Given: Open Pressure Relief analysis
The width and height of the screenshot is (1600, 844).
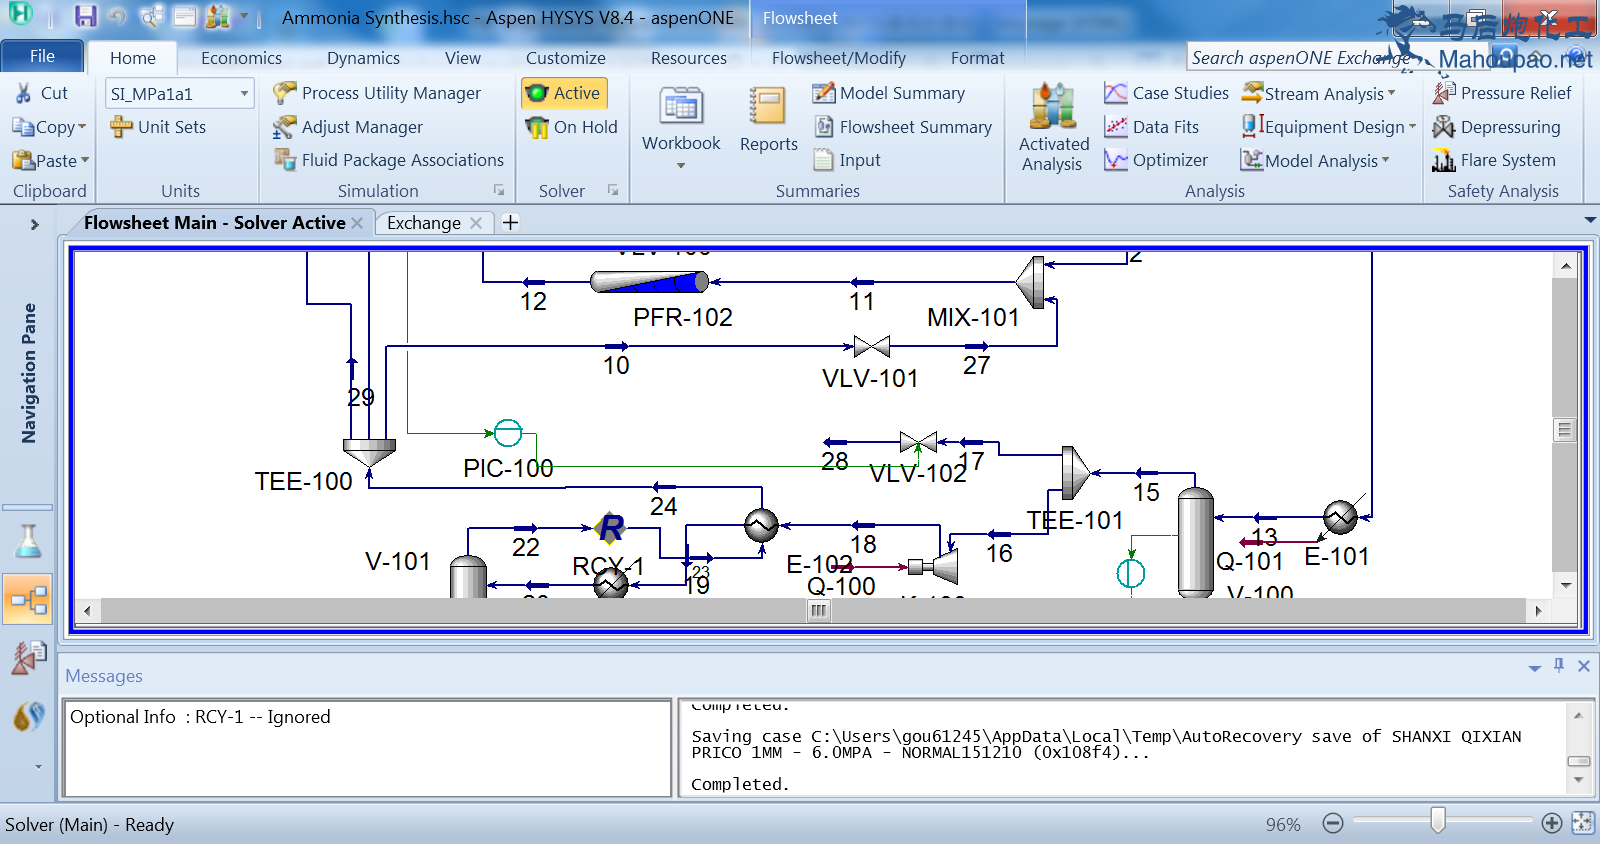Looking at the screenshot, I should pyautogui.click(x=1502, y=93).
